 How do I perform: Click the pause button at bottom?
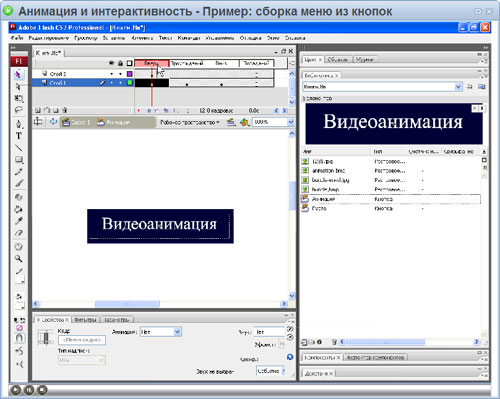coord(29,390)
